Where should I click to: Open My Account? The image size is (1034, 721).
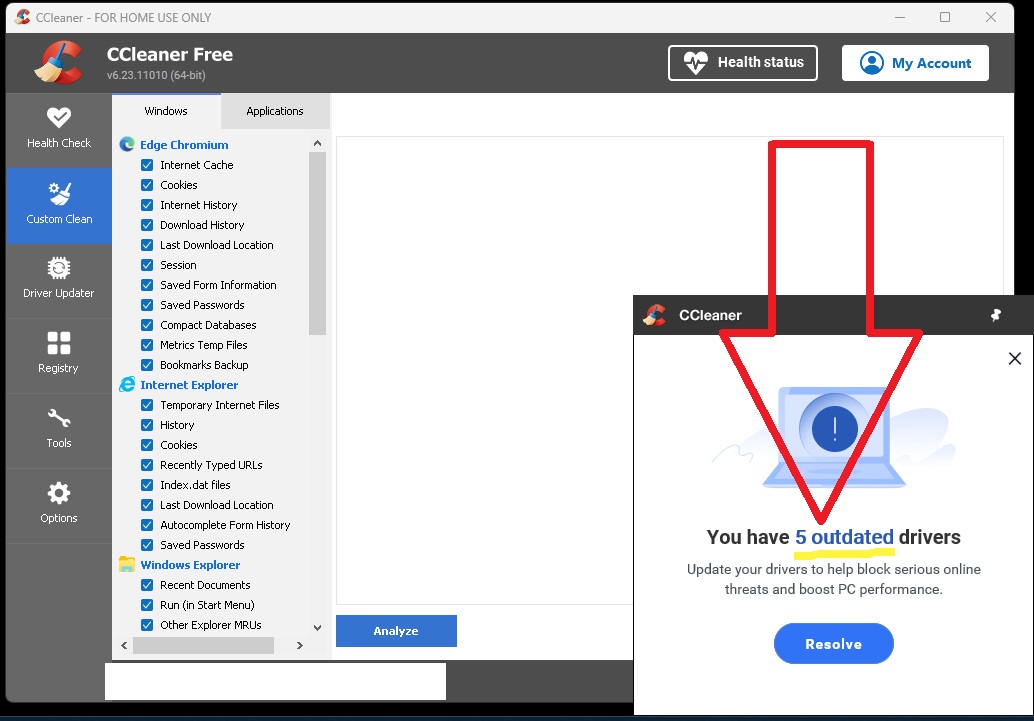[x=915, y=63]
